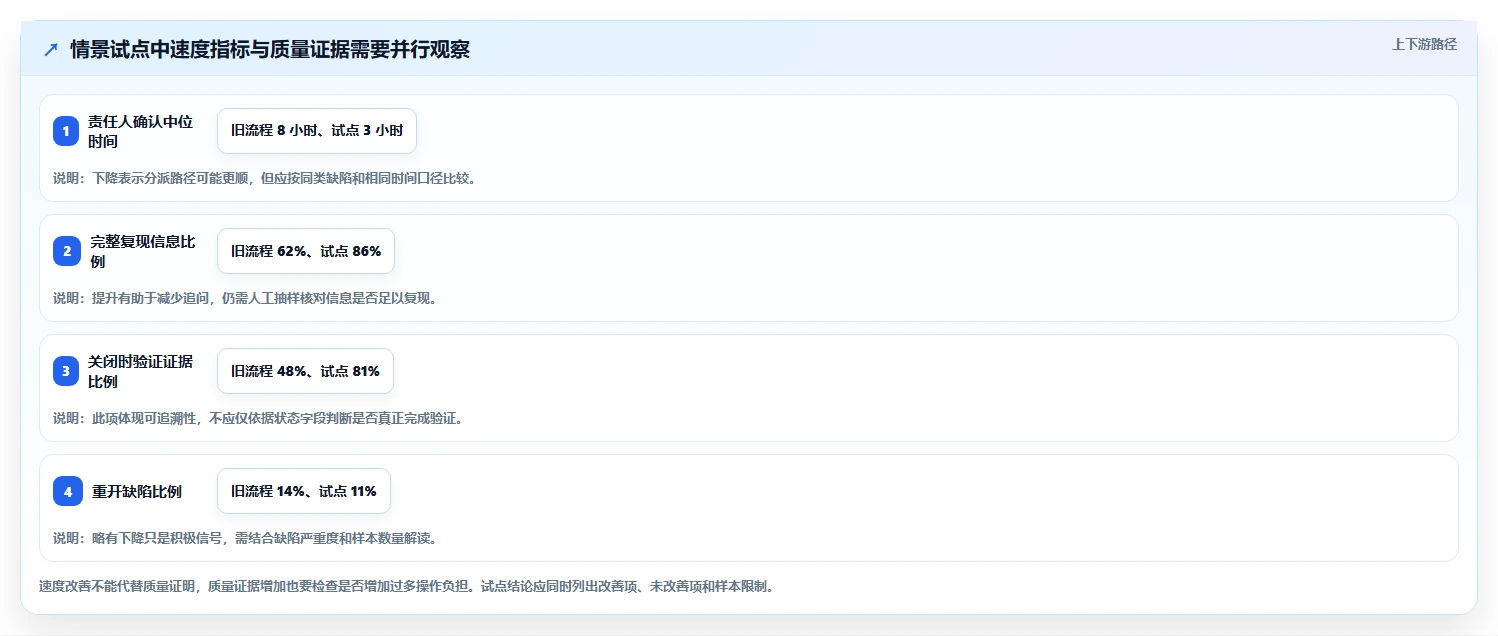The height and width of the screenshot is (636, 1498).
Task: Select the 完整复现信息比例 metric label
Action: click(143, 251)
